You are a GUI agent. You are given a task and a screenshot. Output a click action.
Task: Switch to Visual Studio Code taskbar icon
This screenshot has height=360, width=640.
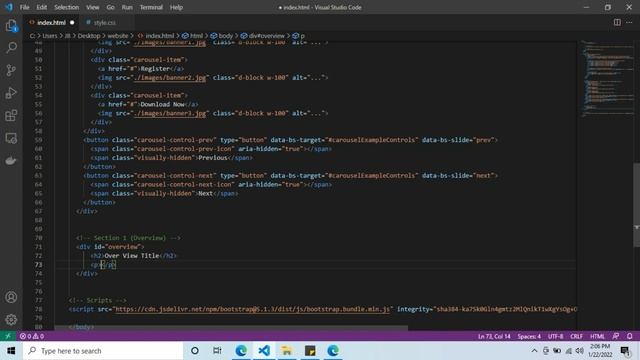pyautogui.click(x=264, y=351)
